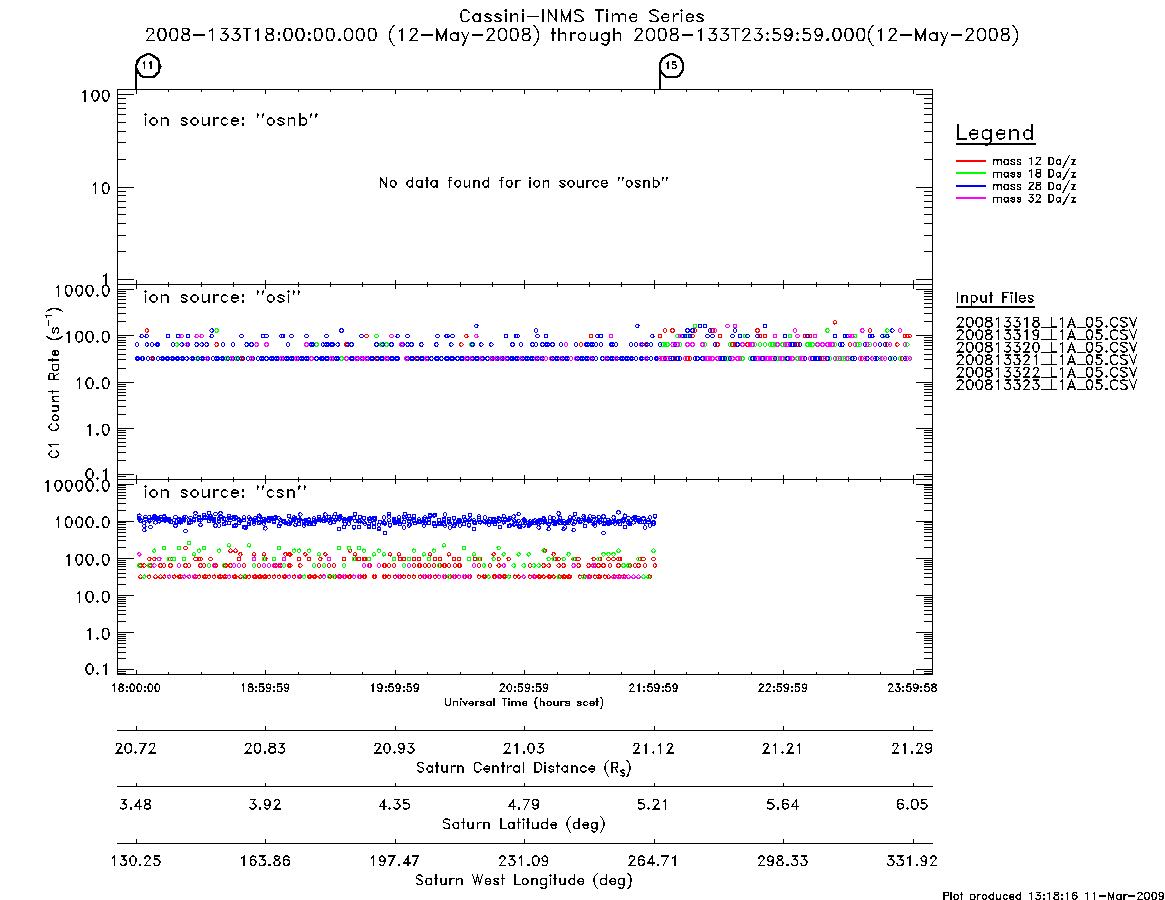Click the date range subtitle line
1165x900 pixels.
pyautogui.click(x=582, y=35)
